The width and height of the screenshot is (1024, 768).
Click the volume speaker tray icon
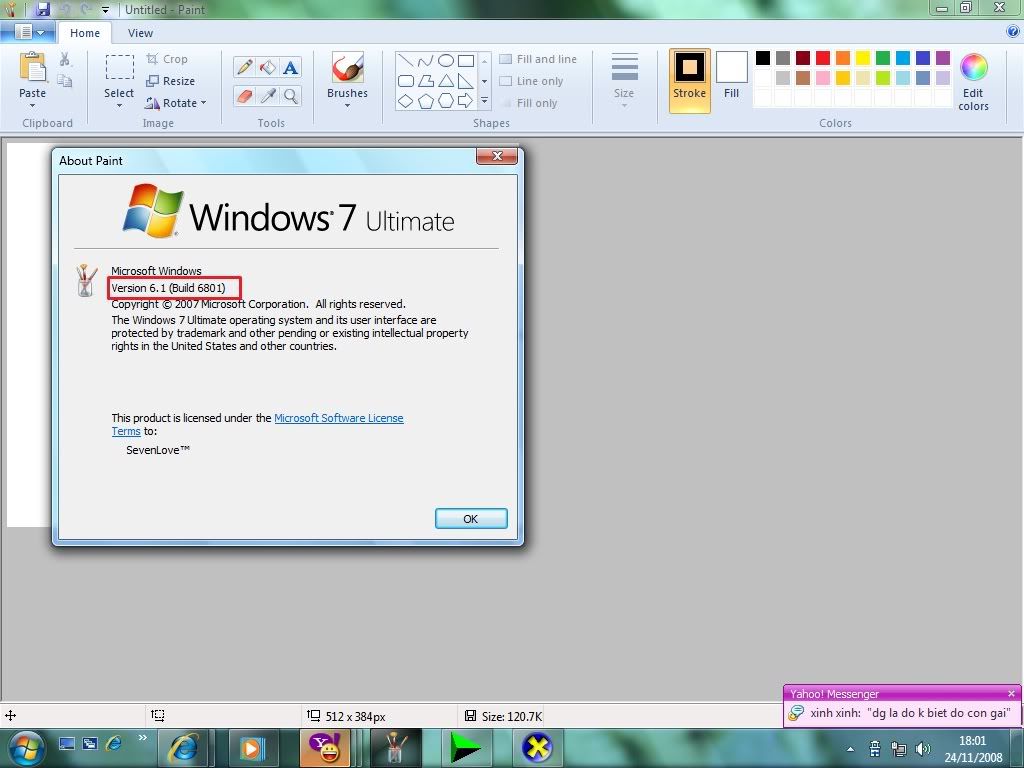922,749
